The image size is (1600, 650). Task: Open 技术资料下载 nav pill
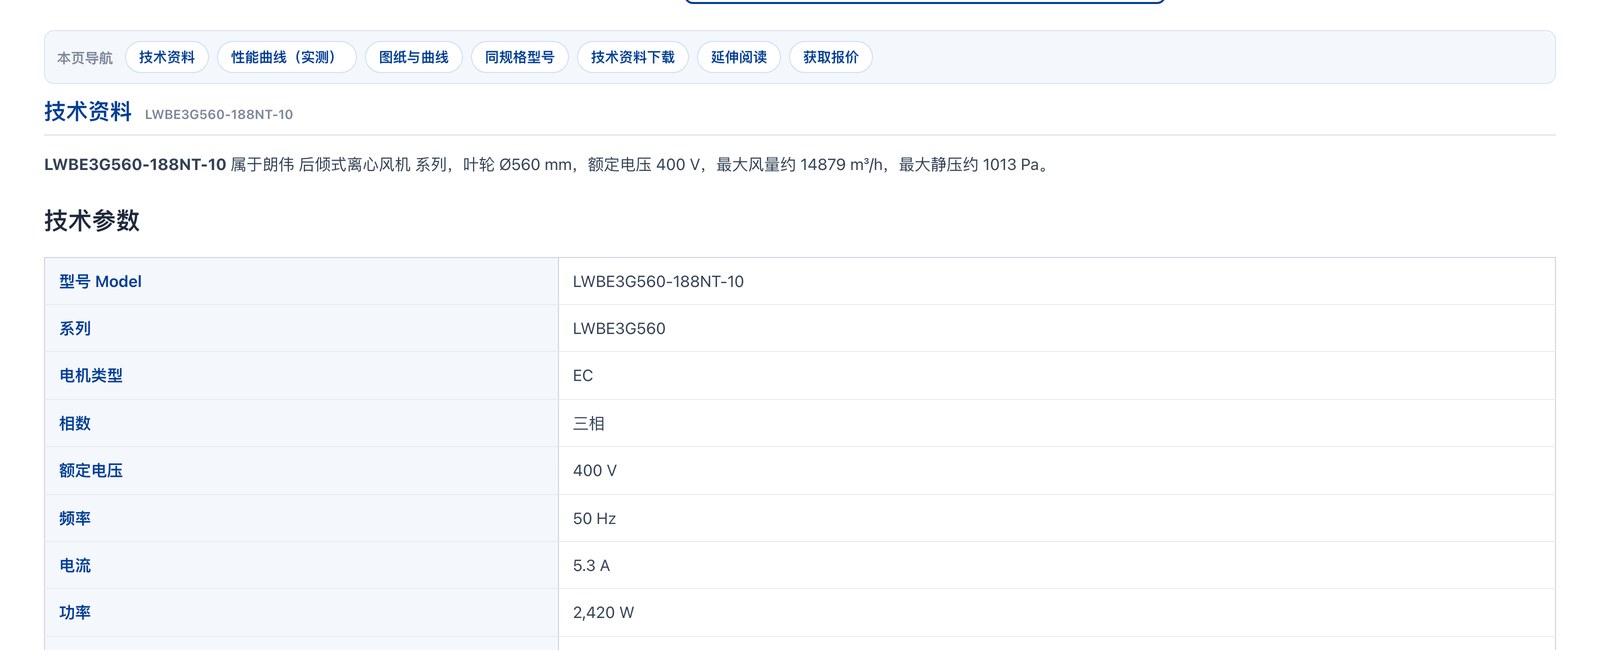tap(633, 57)
